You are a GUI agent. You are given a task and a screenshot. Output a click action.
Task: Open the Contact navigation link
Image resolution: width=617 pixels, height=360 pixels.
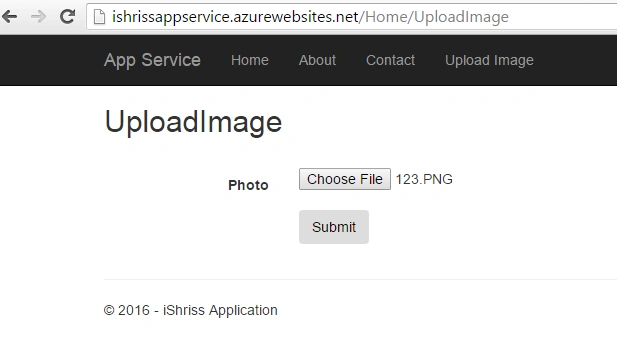coord(390,60)
